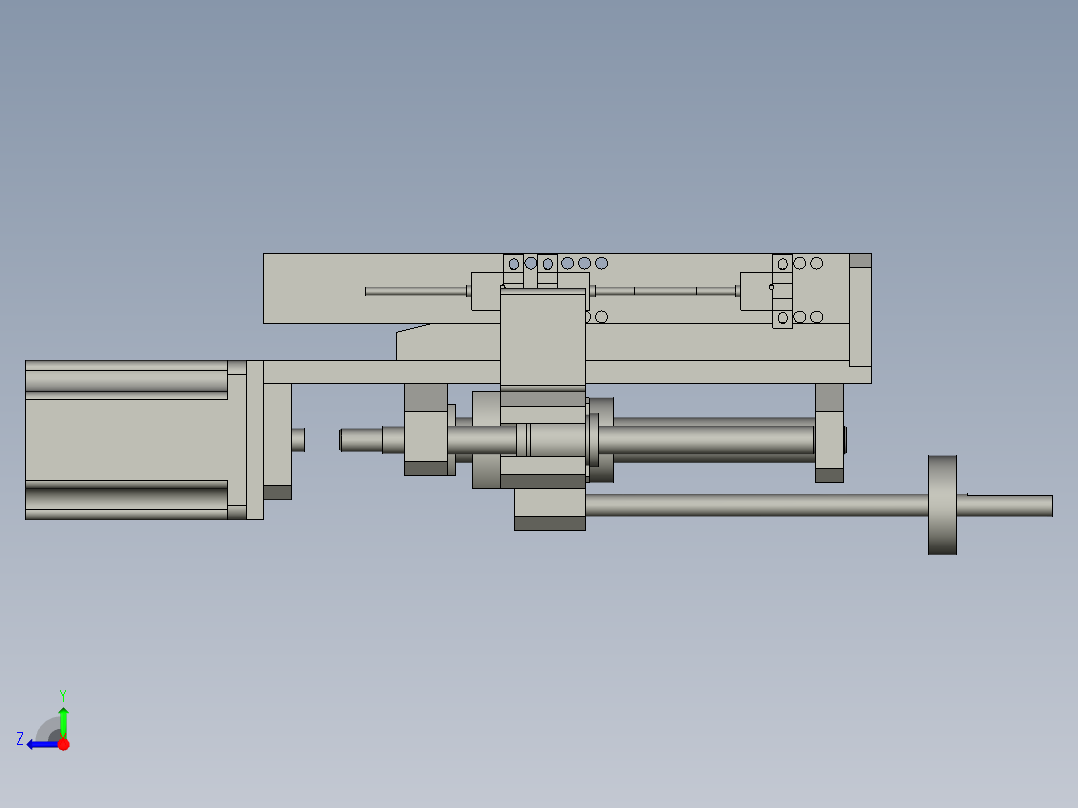Pick the right sensor box near the bracket
This screenshot has height=808, width=1078.
(756, 292)
